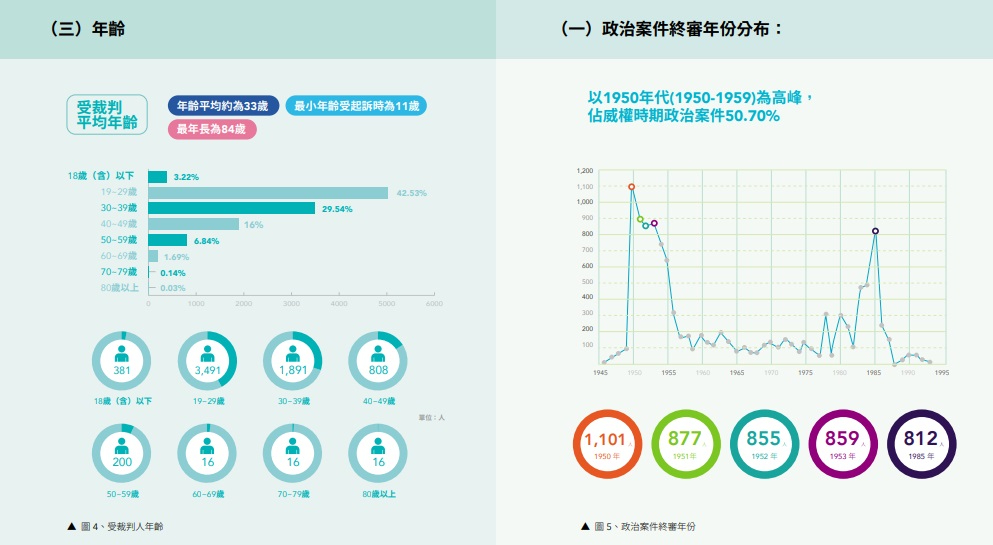Click the 1985 peak marker on the line chart

875,231
